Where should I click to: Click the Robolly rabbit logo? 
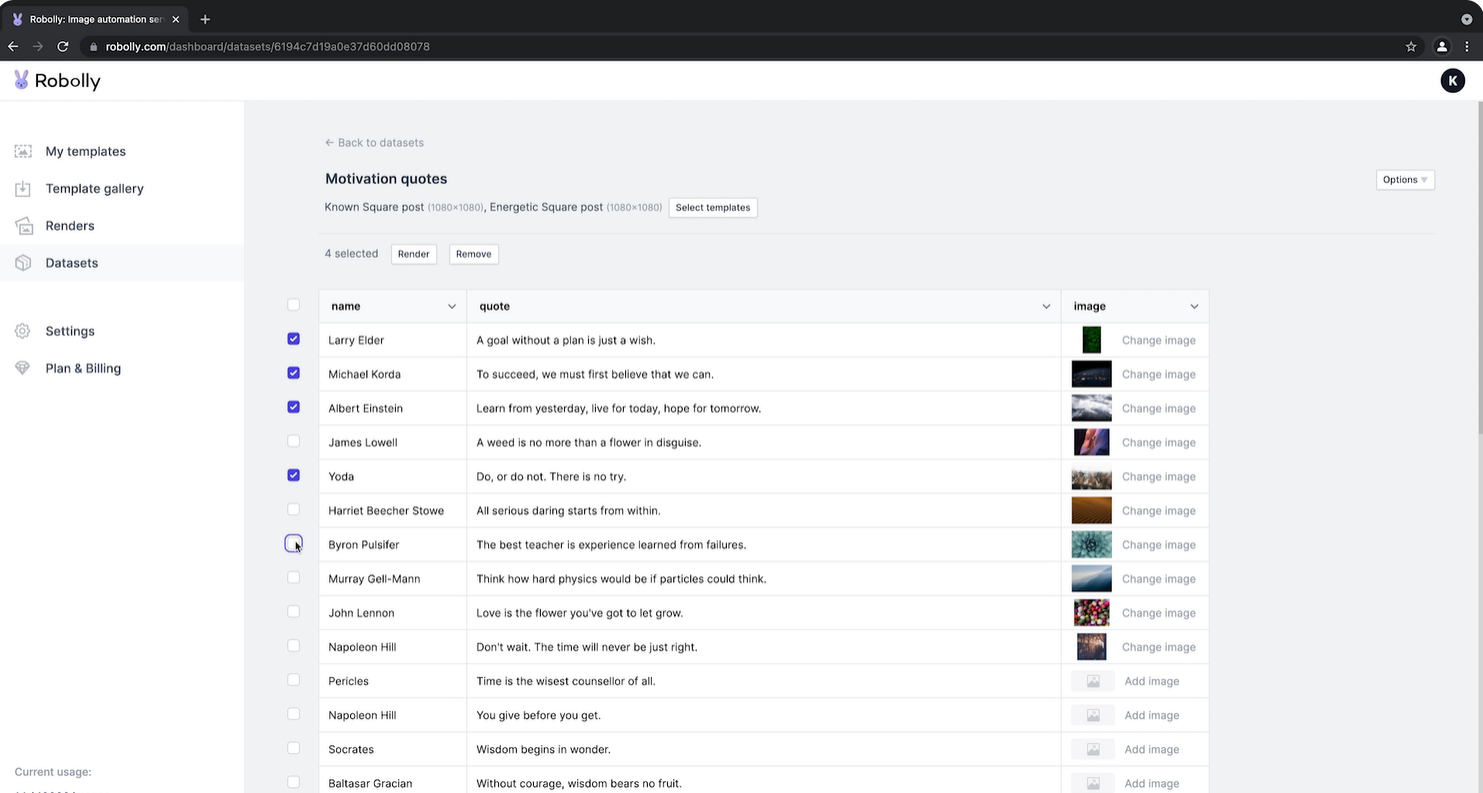21,80
